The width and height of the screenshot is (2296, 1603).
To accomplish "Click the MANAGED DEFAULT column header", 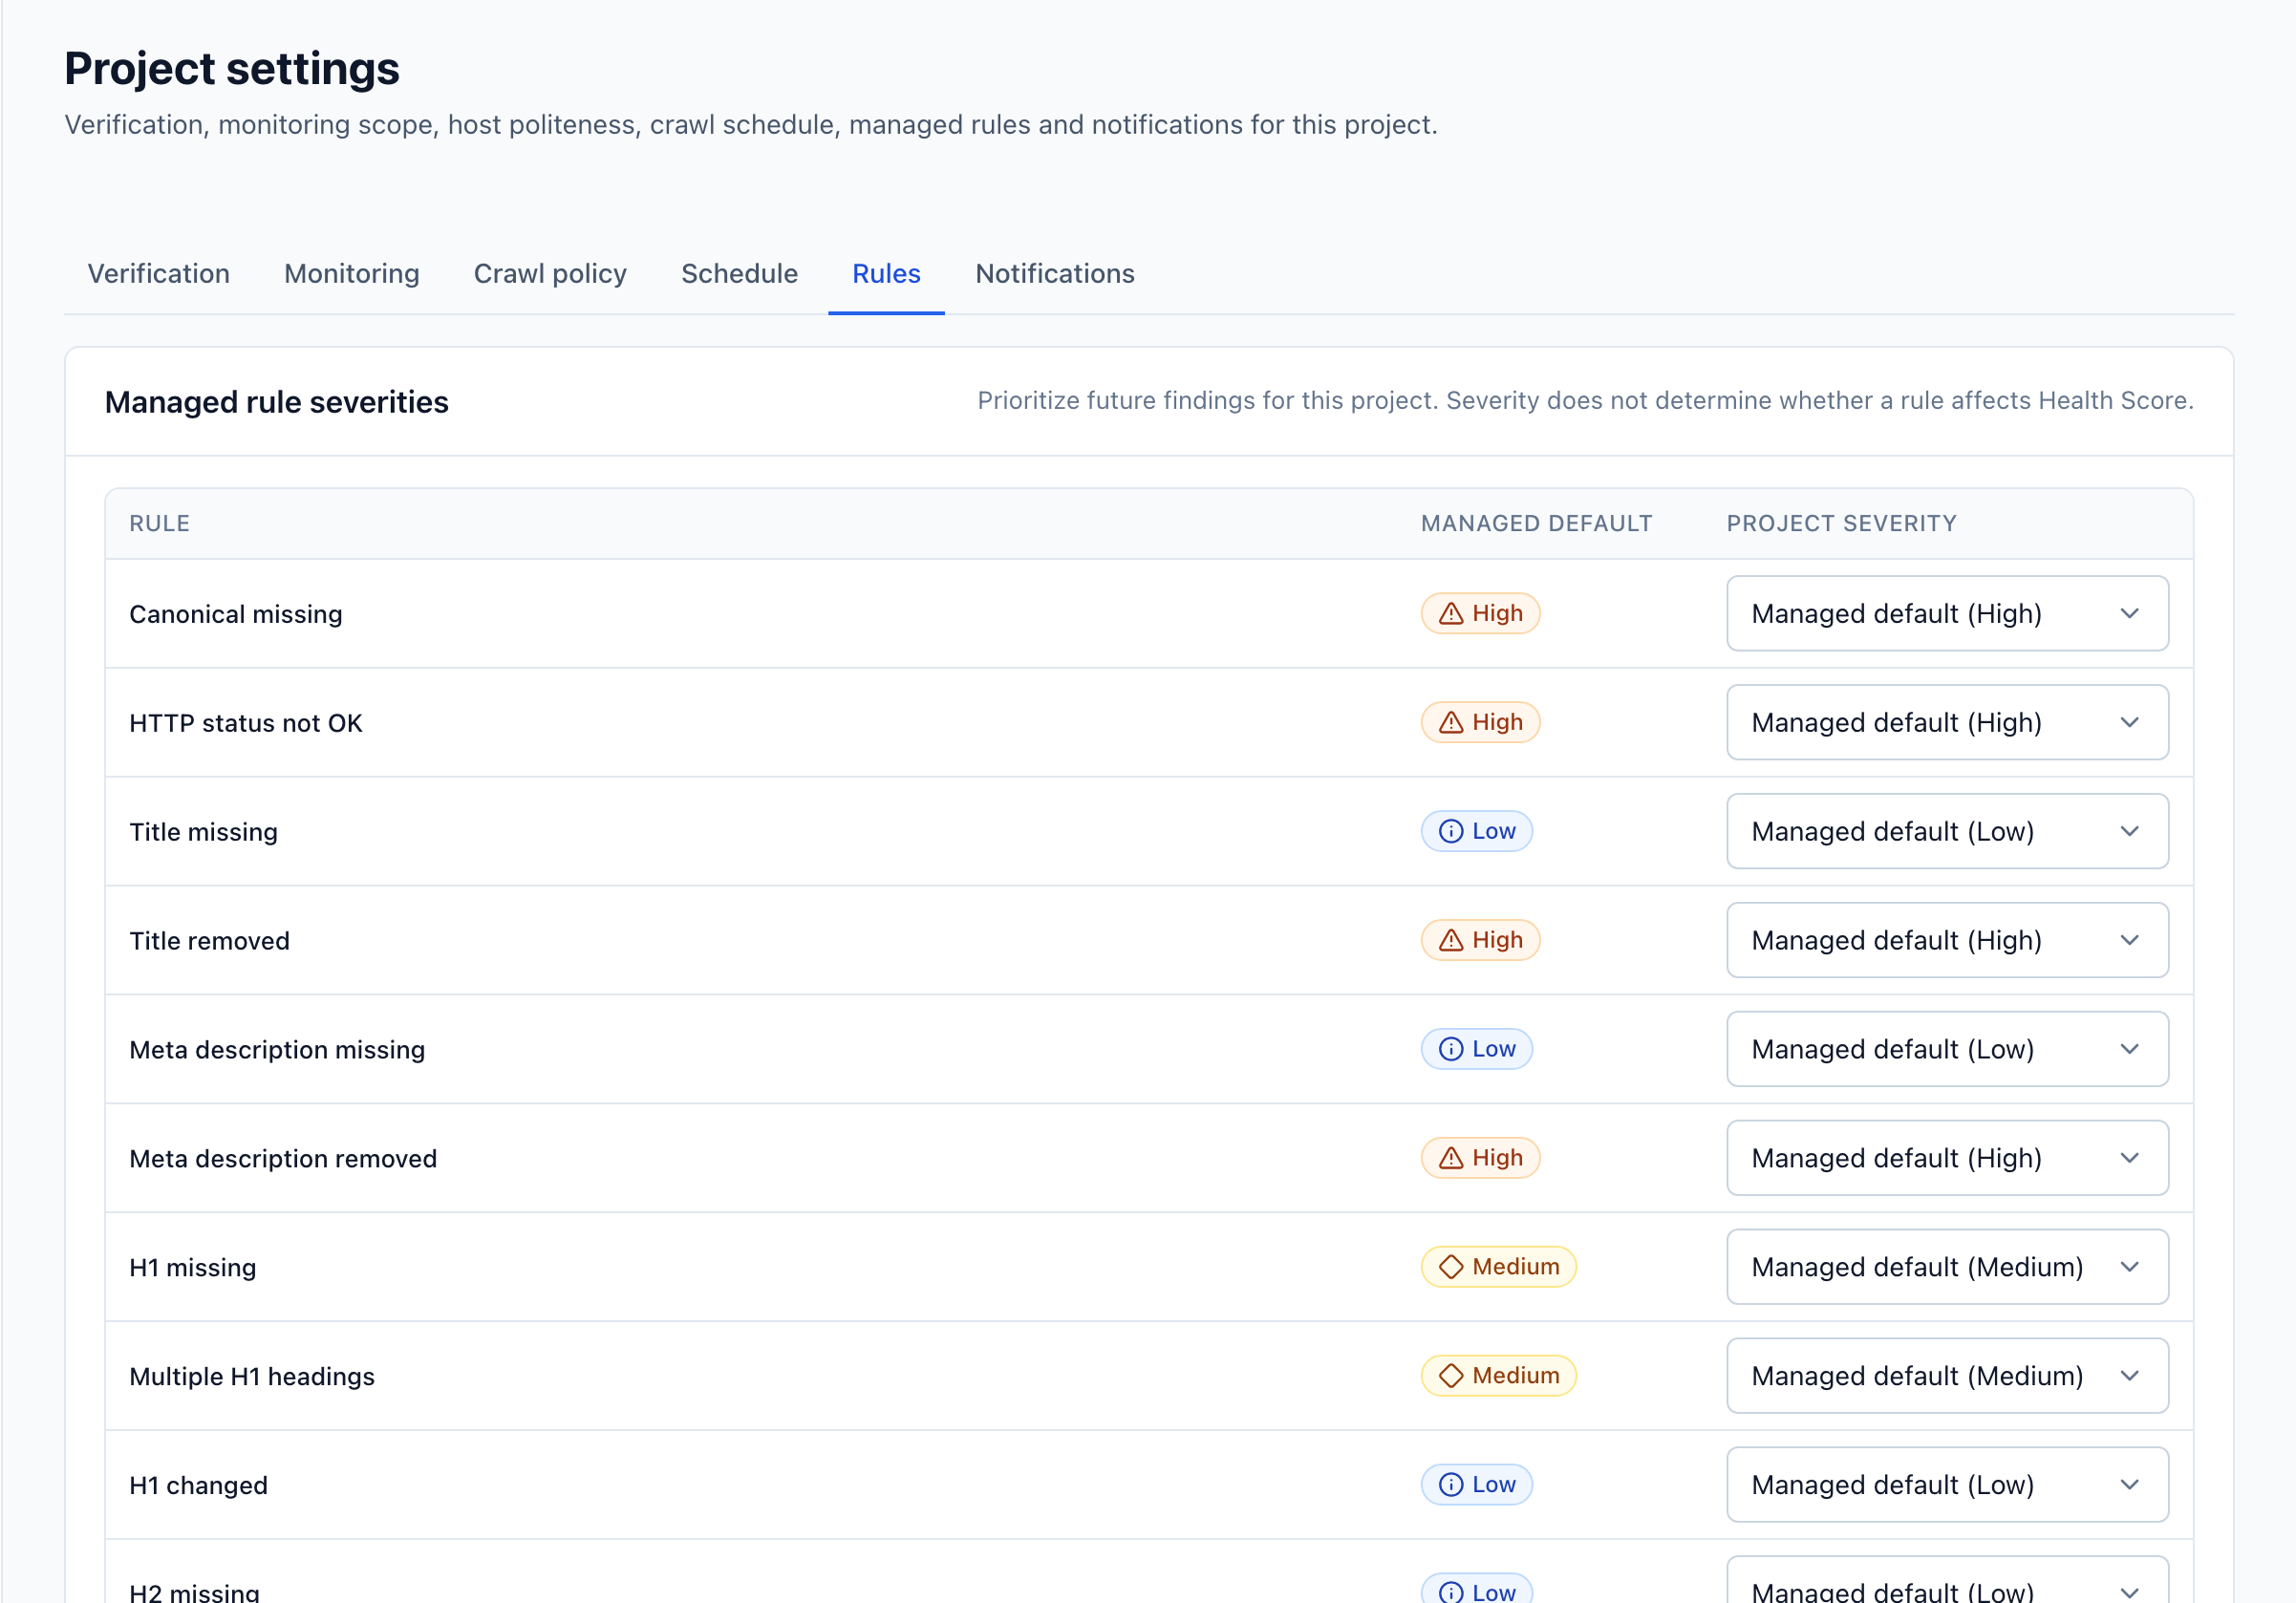I will [1536, 524].
